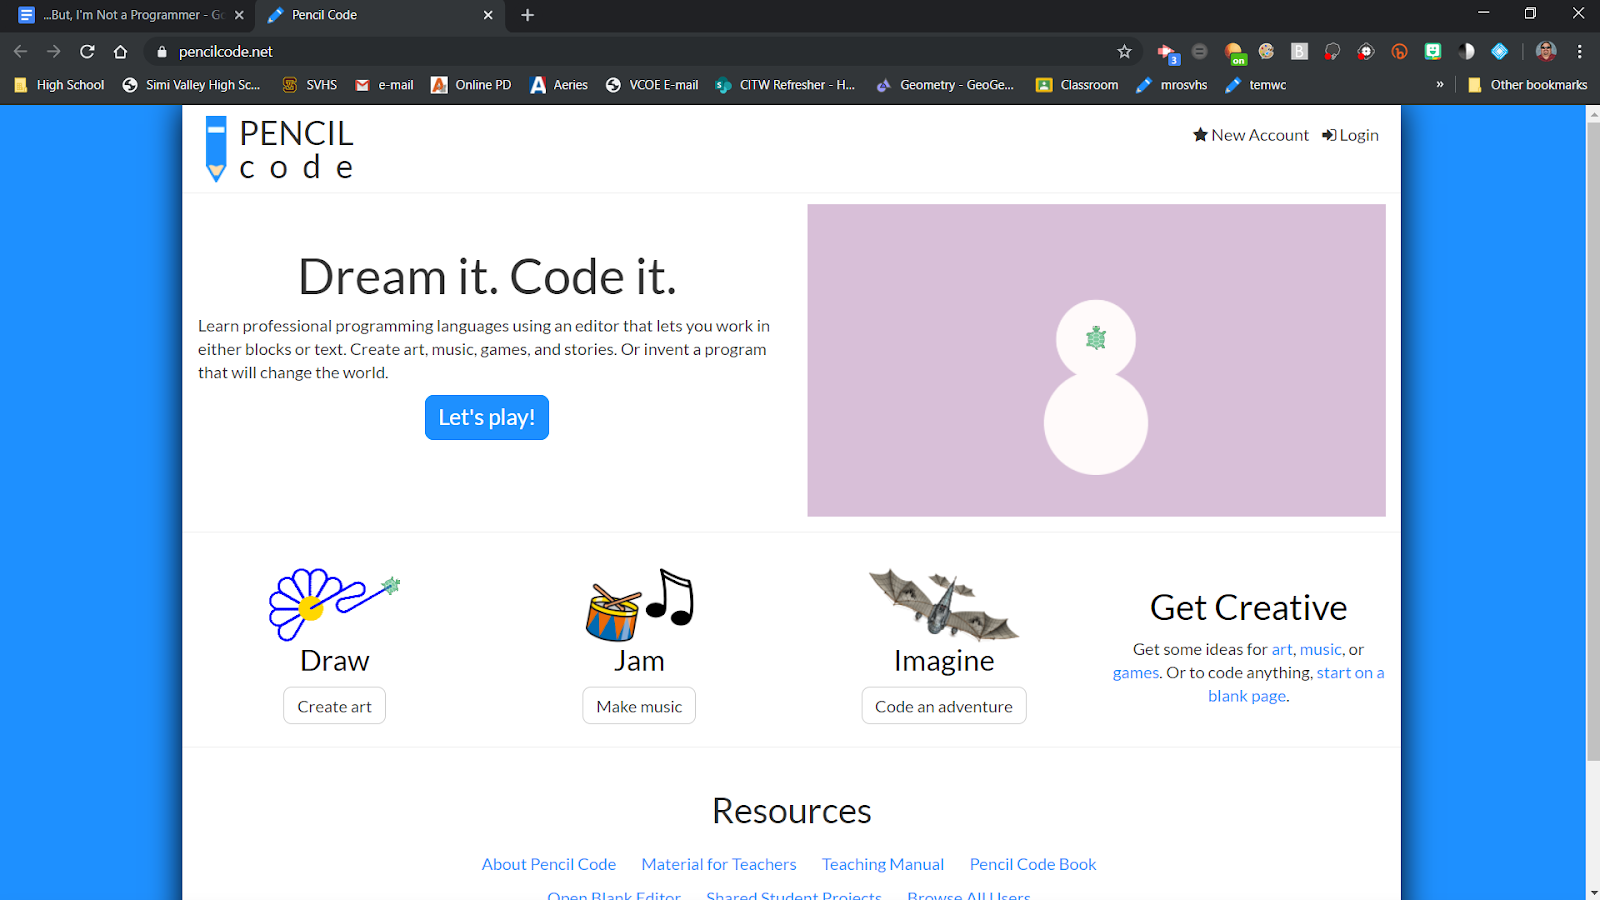Close the Pencil Code tab

tap(488, 15)
